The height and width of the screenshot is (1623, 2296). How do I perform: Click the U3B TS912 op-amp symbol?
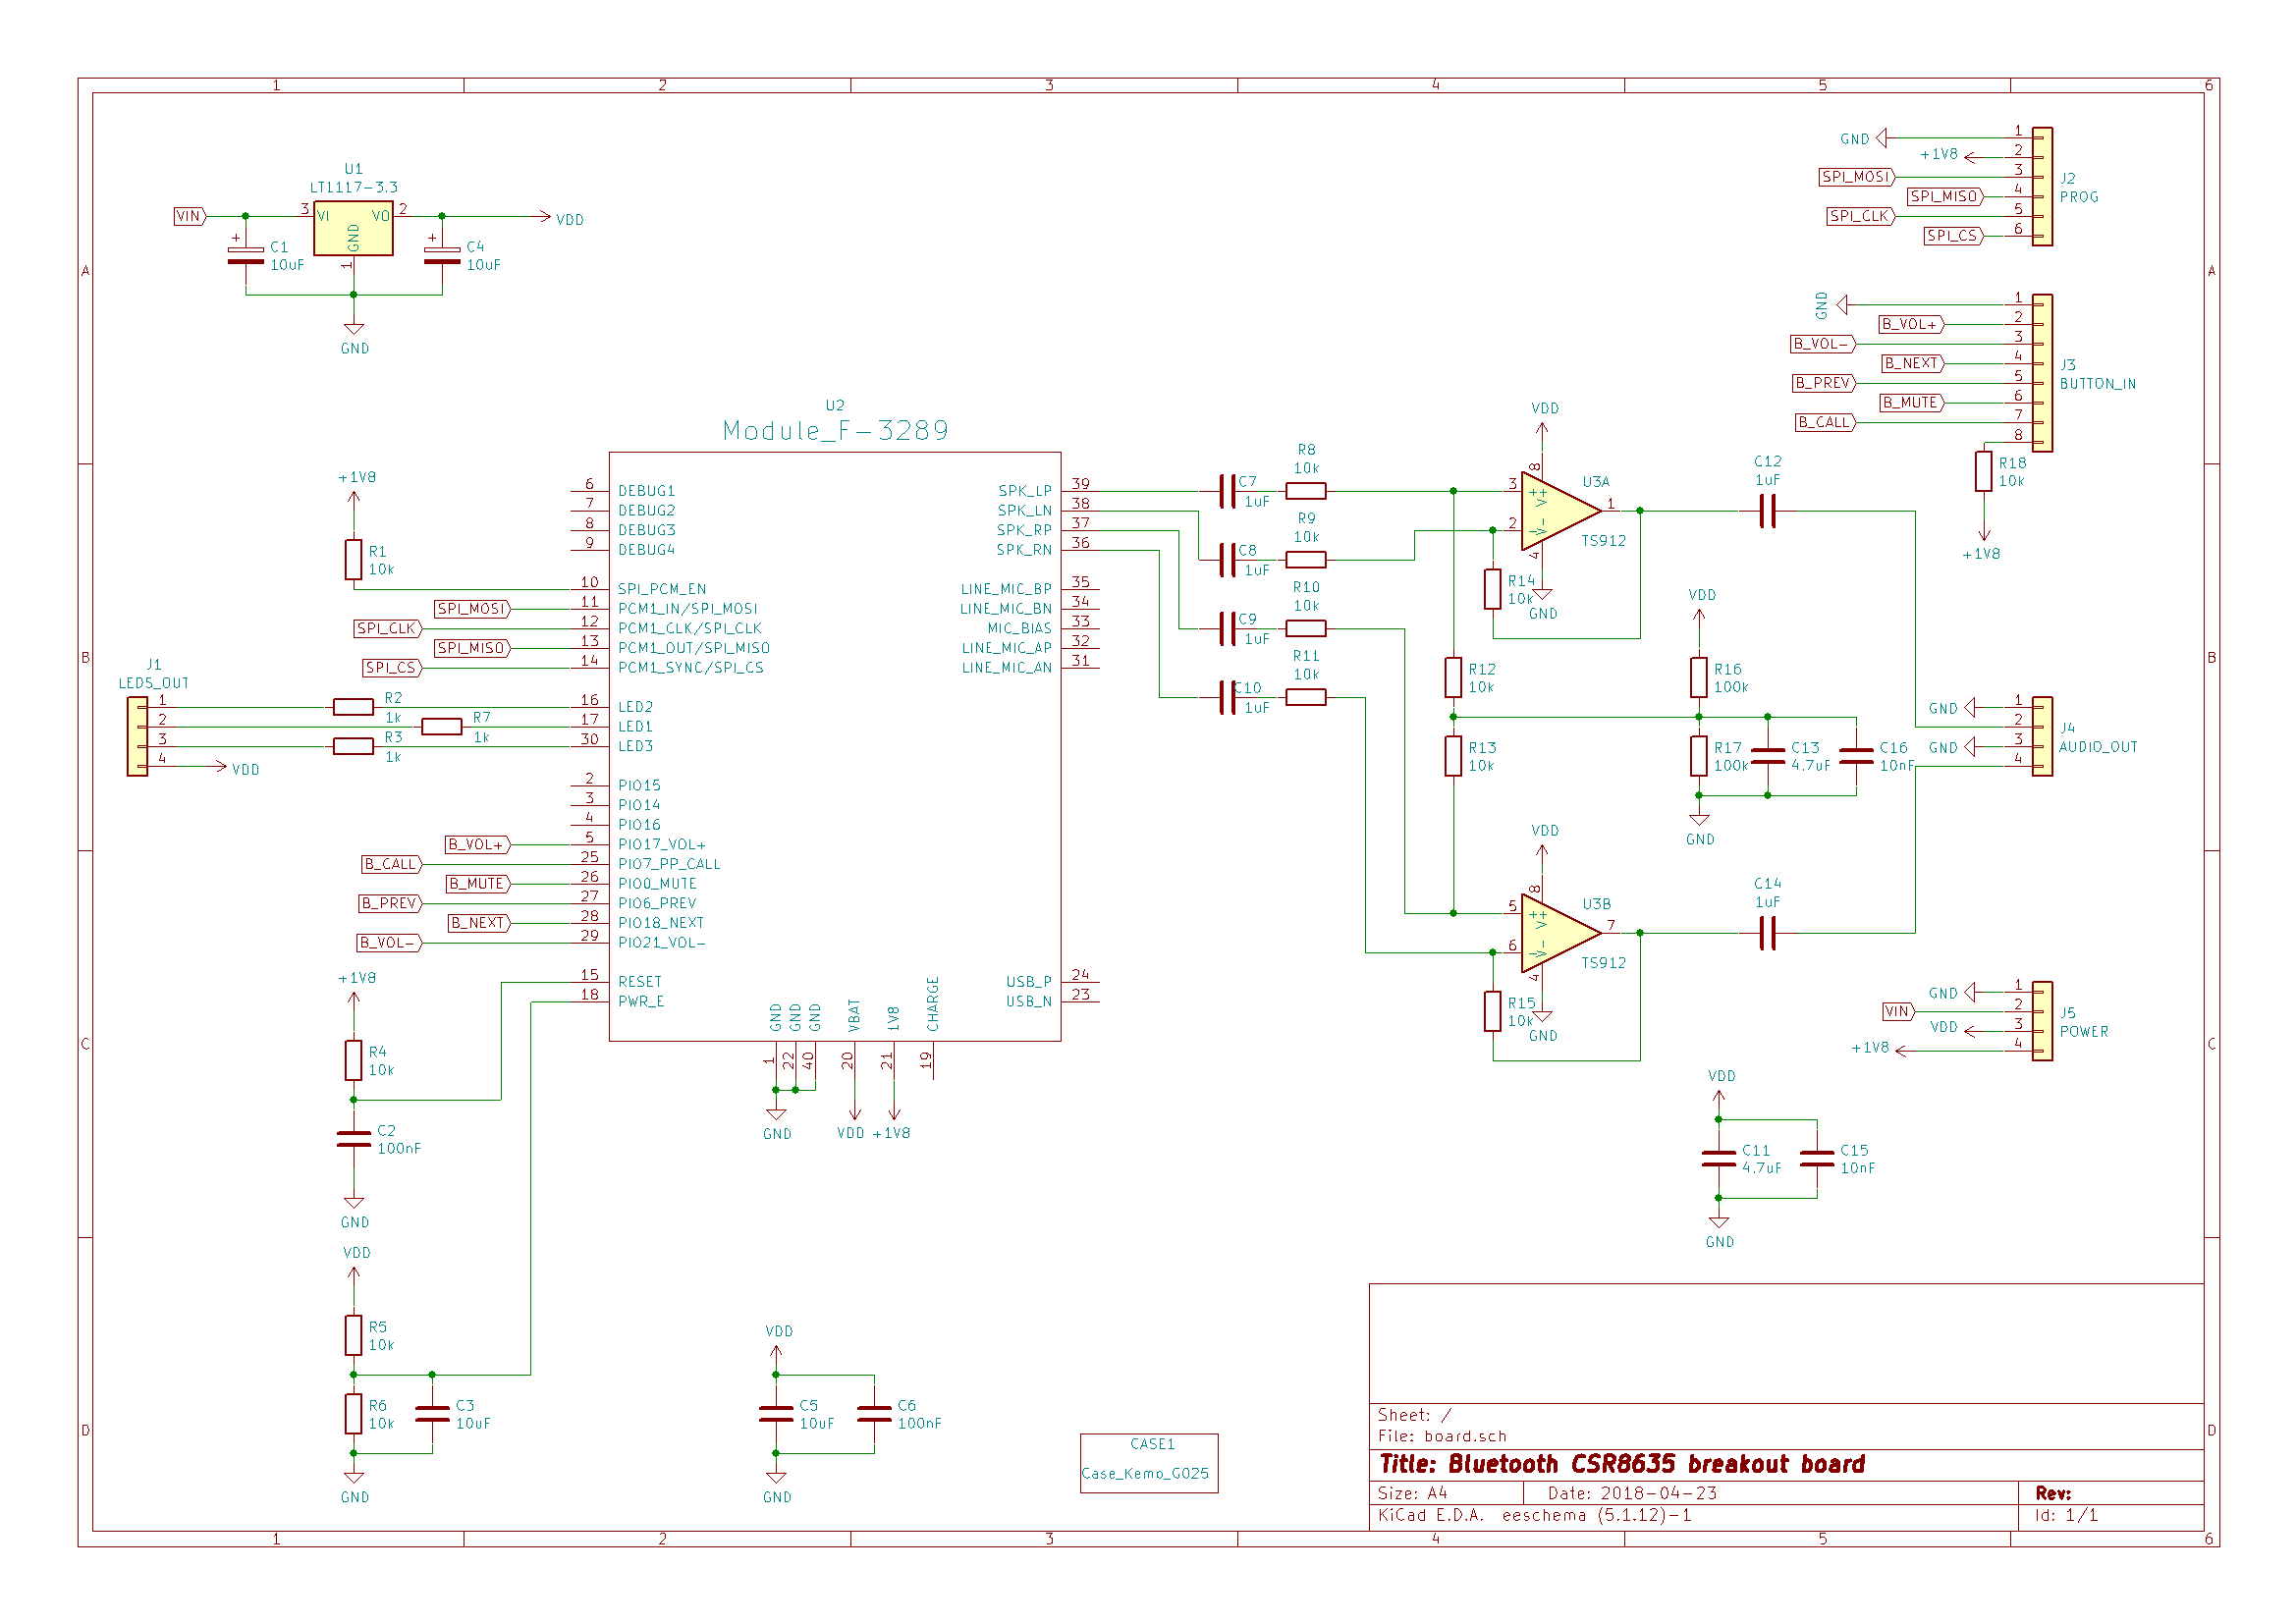pos(1560,933)
